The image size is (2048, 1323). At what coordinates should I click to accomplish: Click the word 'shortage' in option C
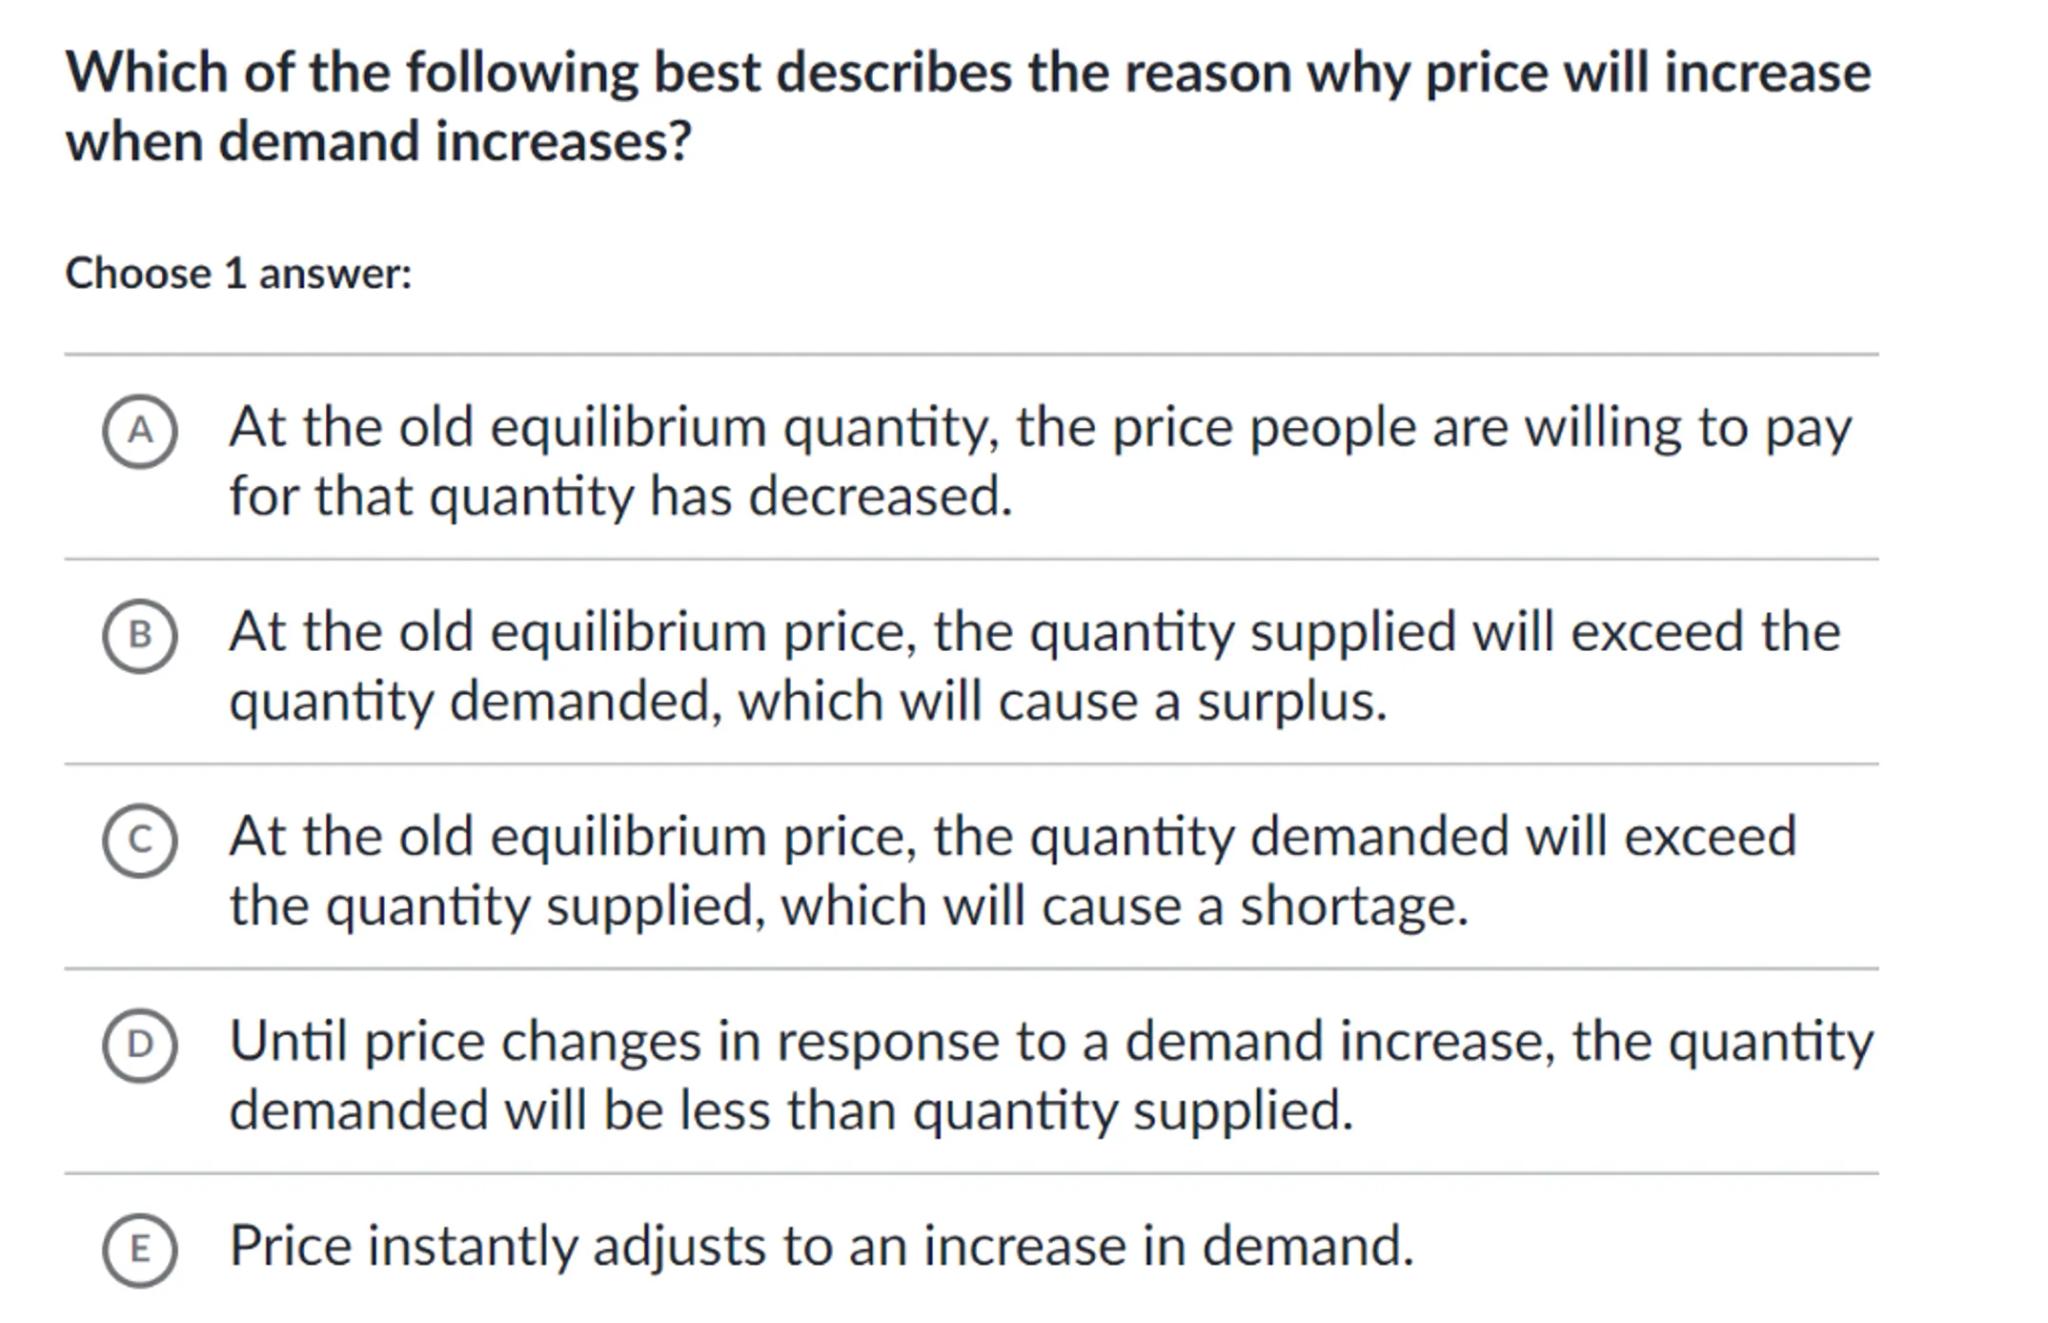coord(1352,906)
